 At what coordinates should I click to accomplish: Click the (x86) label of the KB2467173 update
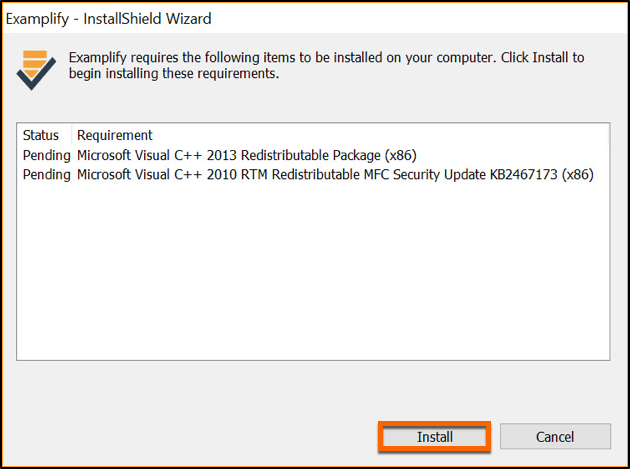tap(578, 174)
